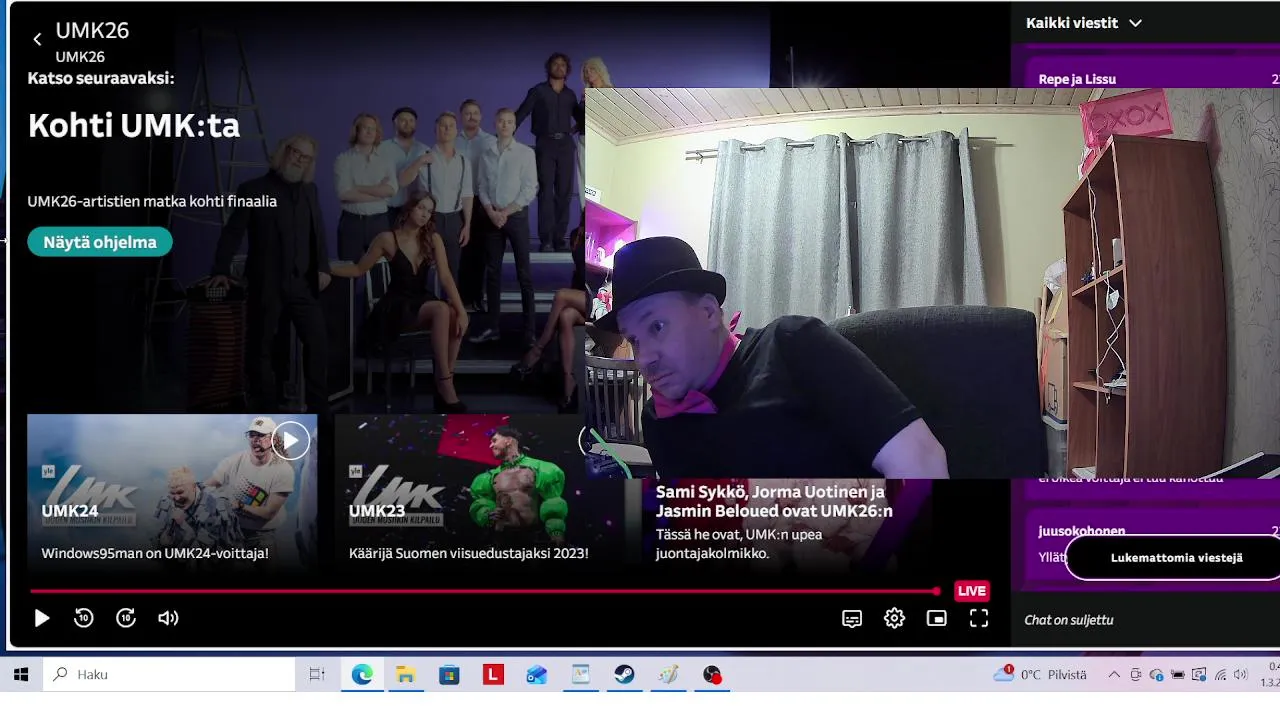Click the system tray volume icon

click(1241, 675)
